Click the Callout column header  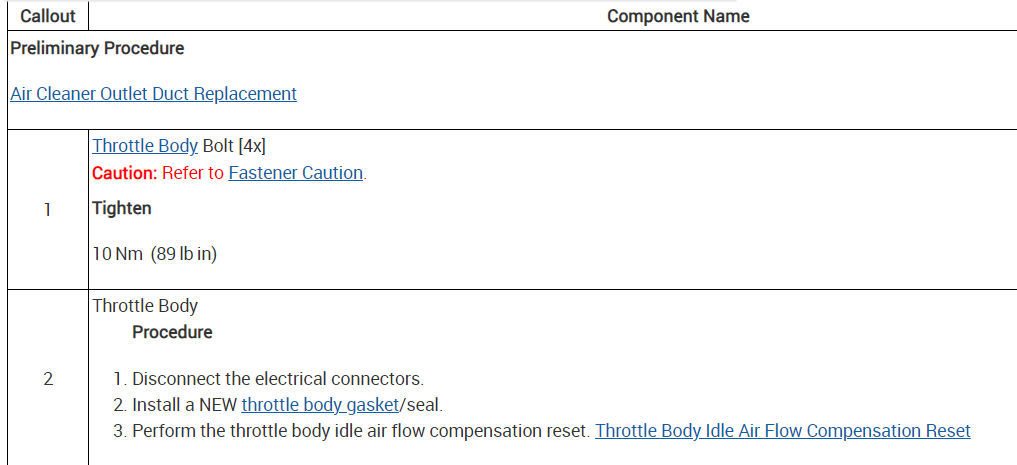coord(47,16)
